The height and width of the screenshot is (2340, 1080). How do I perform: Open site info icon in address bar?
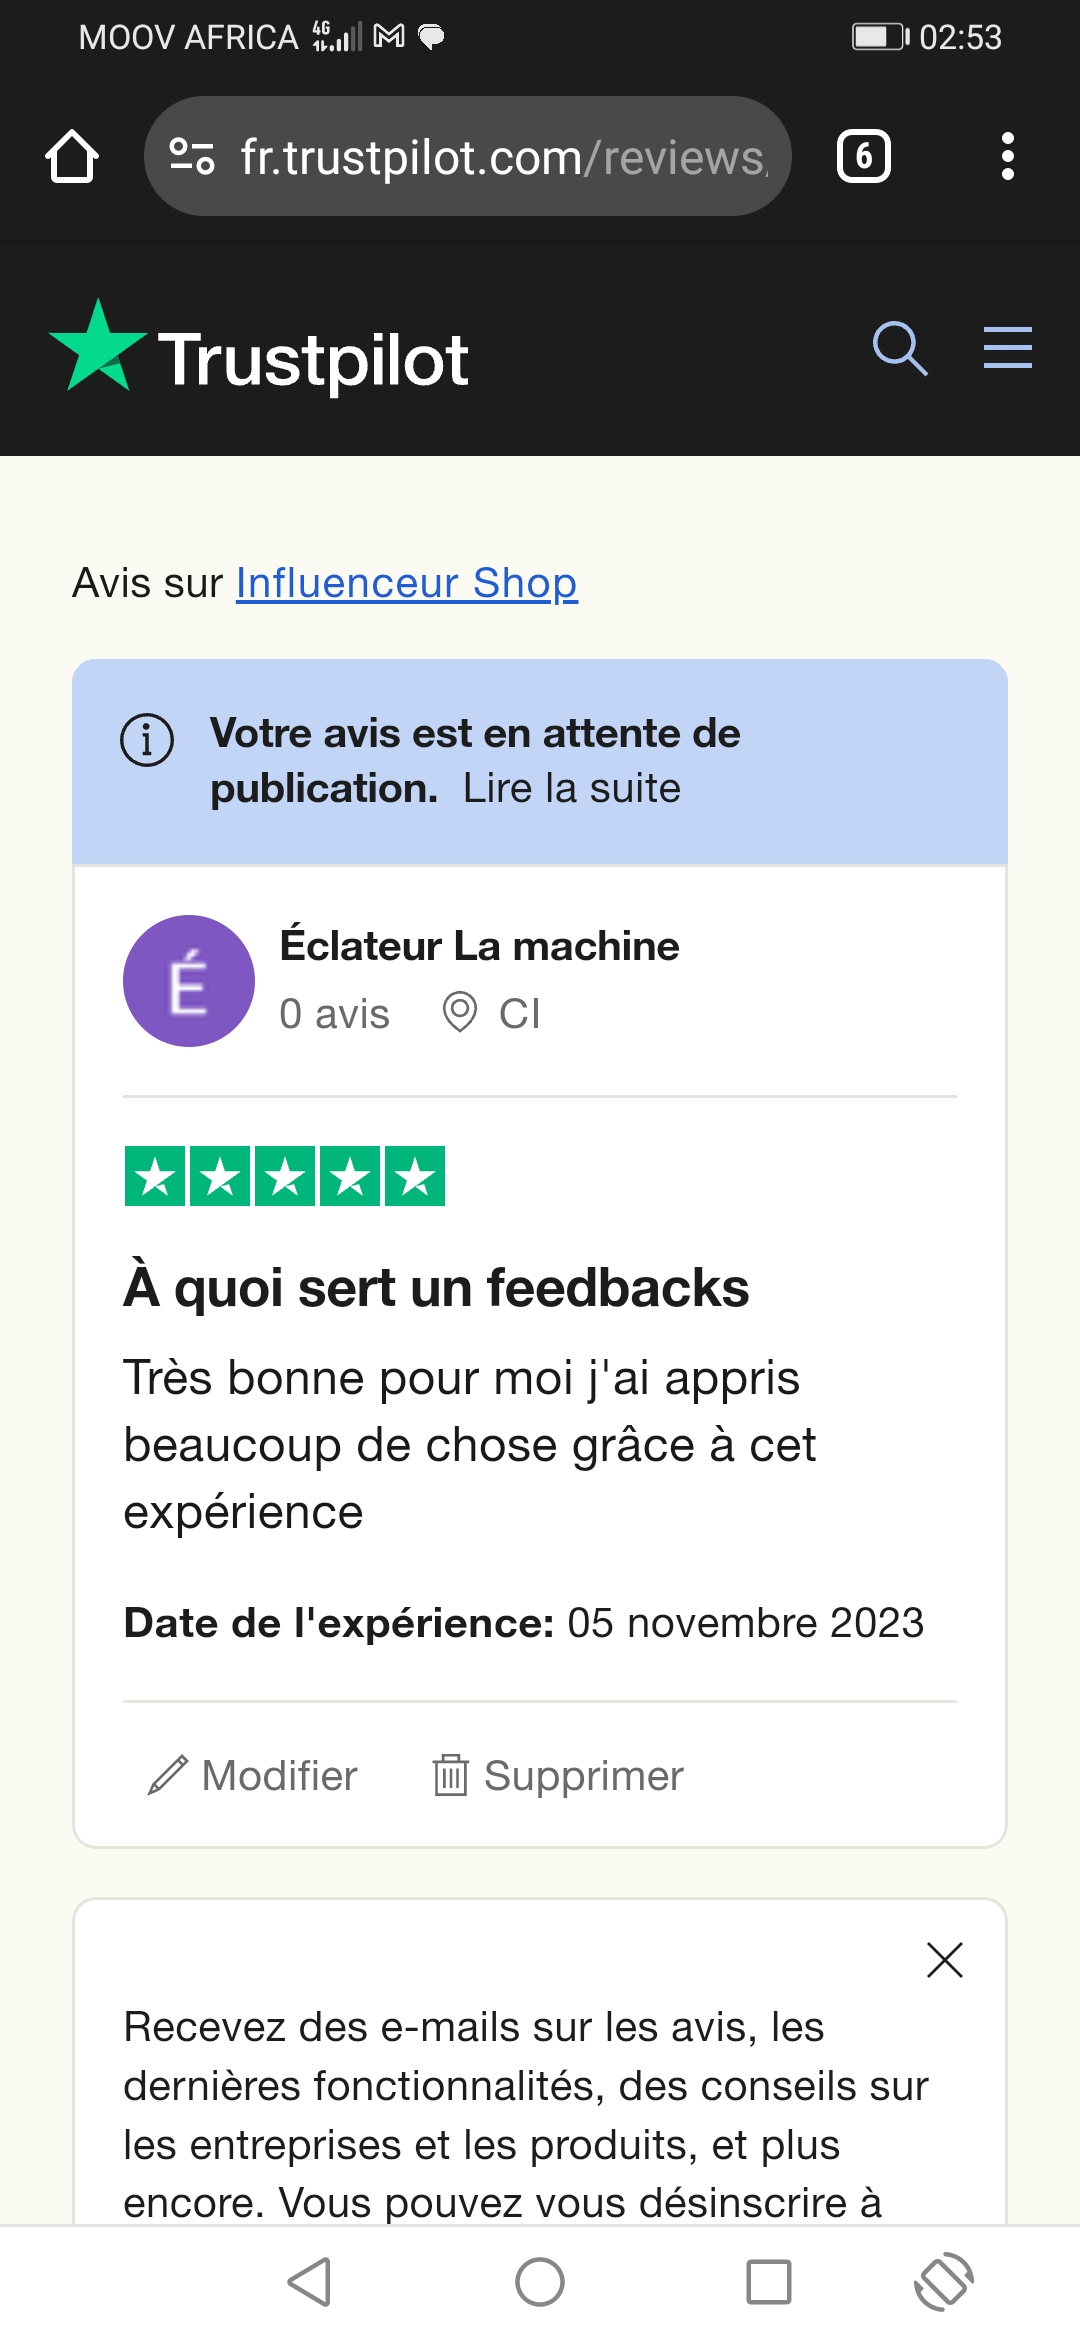click(x=192, y=157)
